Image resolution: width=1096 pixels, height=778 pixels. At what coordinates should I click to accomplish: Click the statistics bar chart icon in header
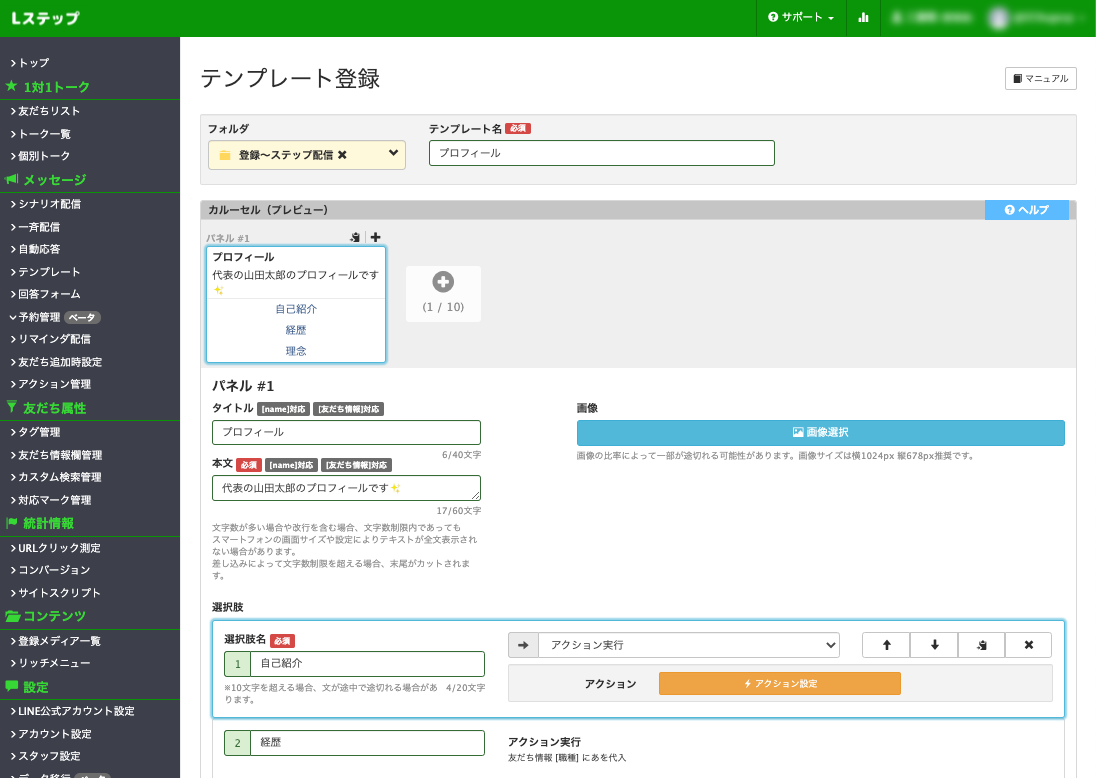(x=863, y=18)
